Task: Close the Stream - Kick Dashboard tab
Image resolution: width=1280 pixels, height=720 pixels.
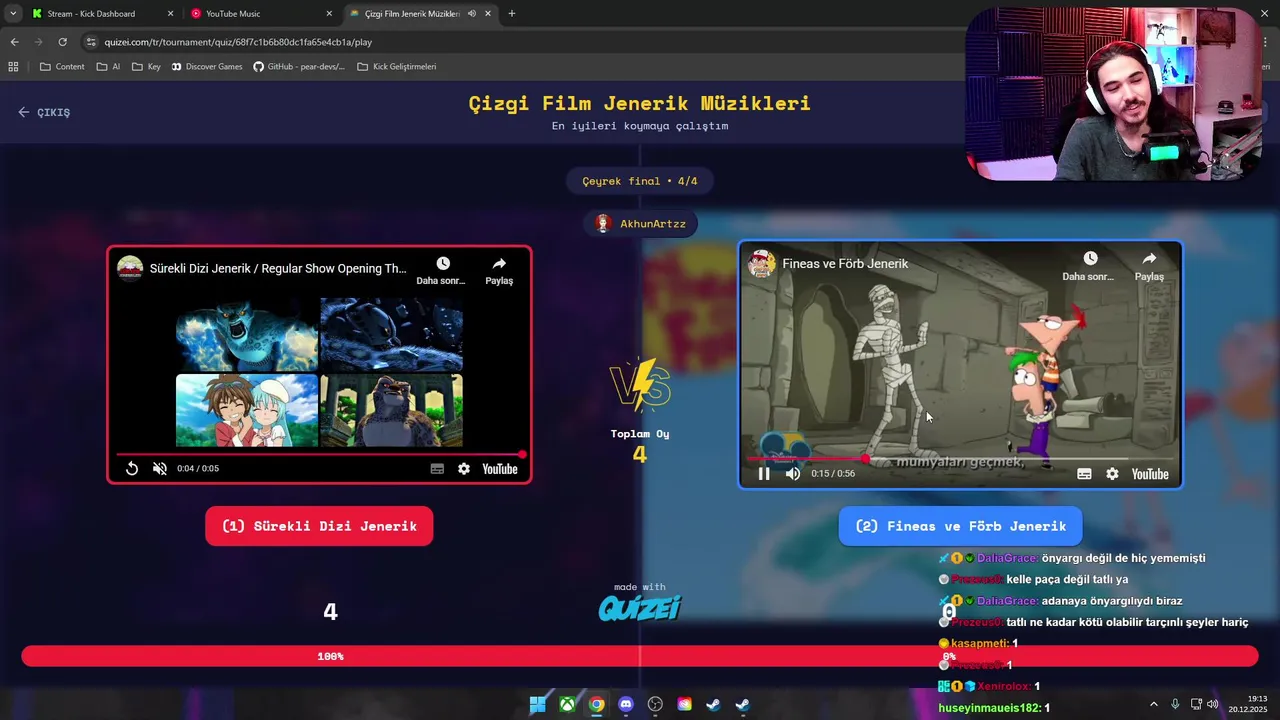Action: pyautogui.click(x=170, y=14)
